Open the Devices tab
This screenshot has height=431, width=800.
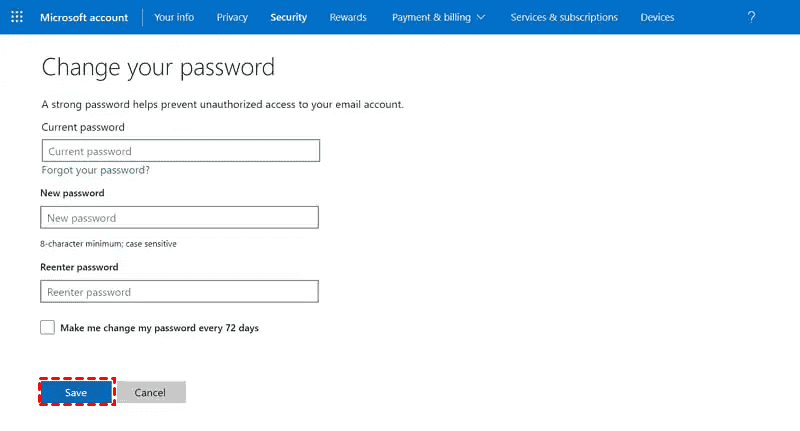(657, 17)
